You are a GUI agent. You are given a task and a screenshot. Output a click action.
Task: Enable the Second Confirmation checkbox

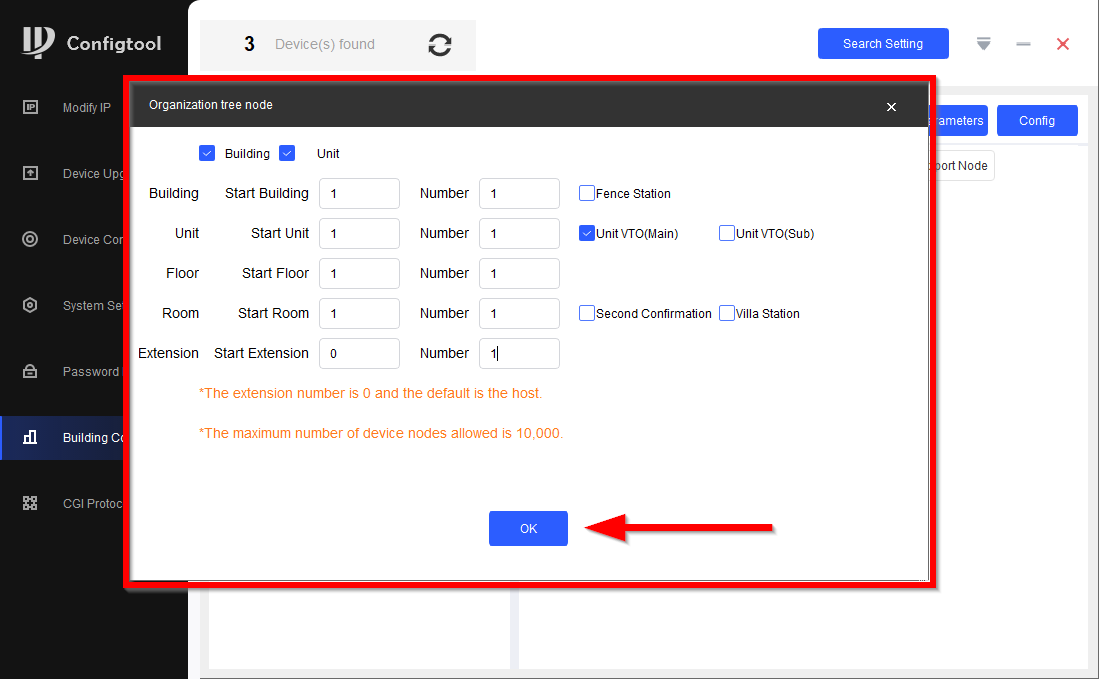pos(587,313)
